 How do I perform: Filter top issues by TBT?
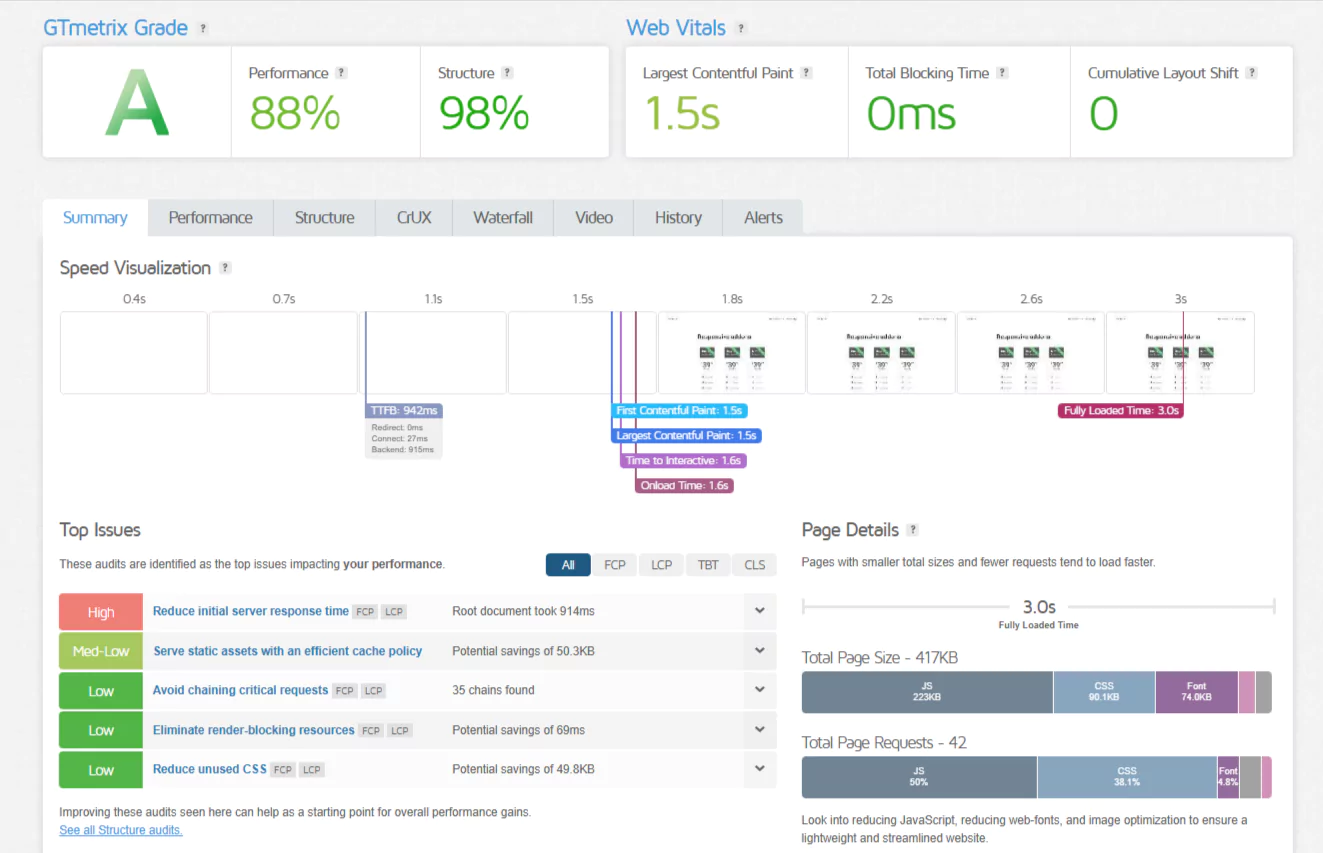coord(708,565)
